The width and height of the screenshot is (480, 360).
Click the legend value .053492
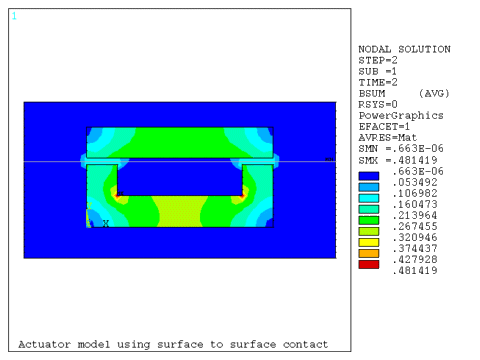415,182
